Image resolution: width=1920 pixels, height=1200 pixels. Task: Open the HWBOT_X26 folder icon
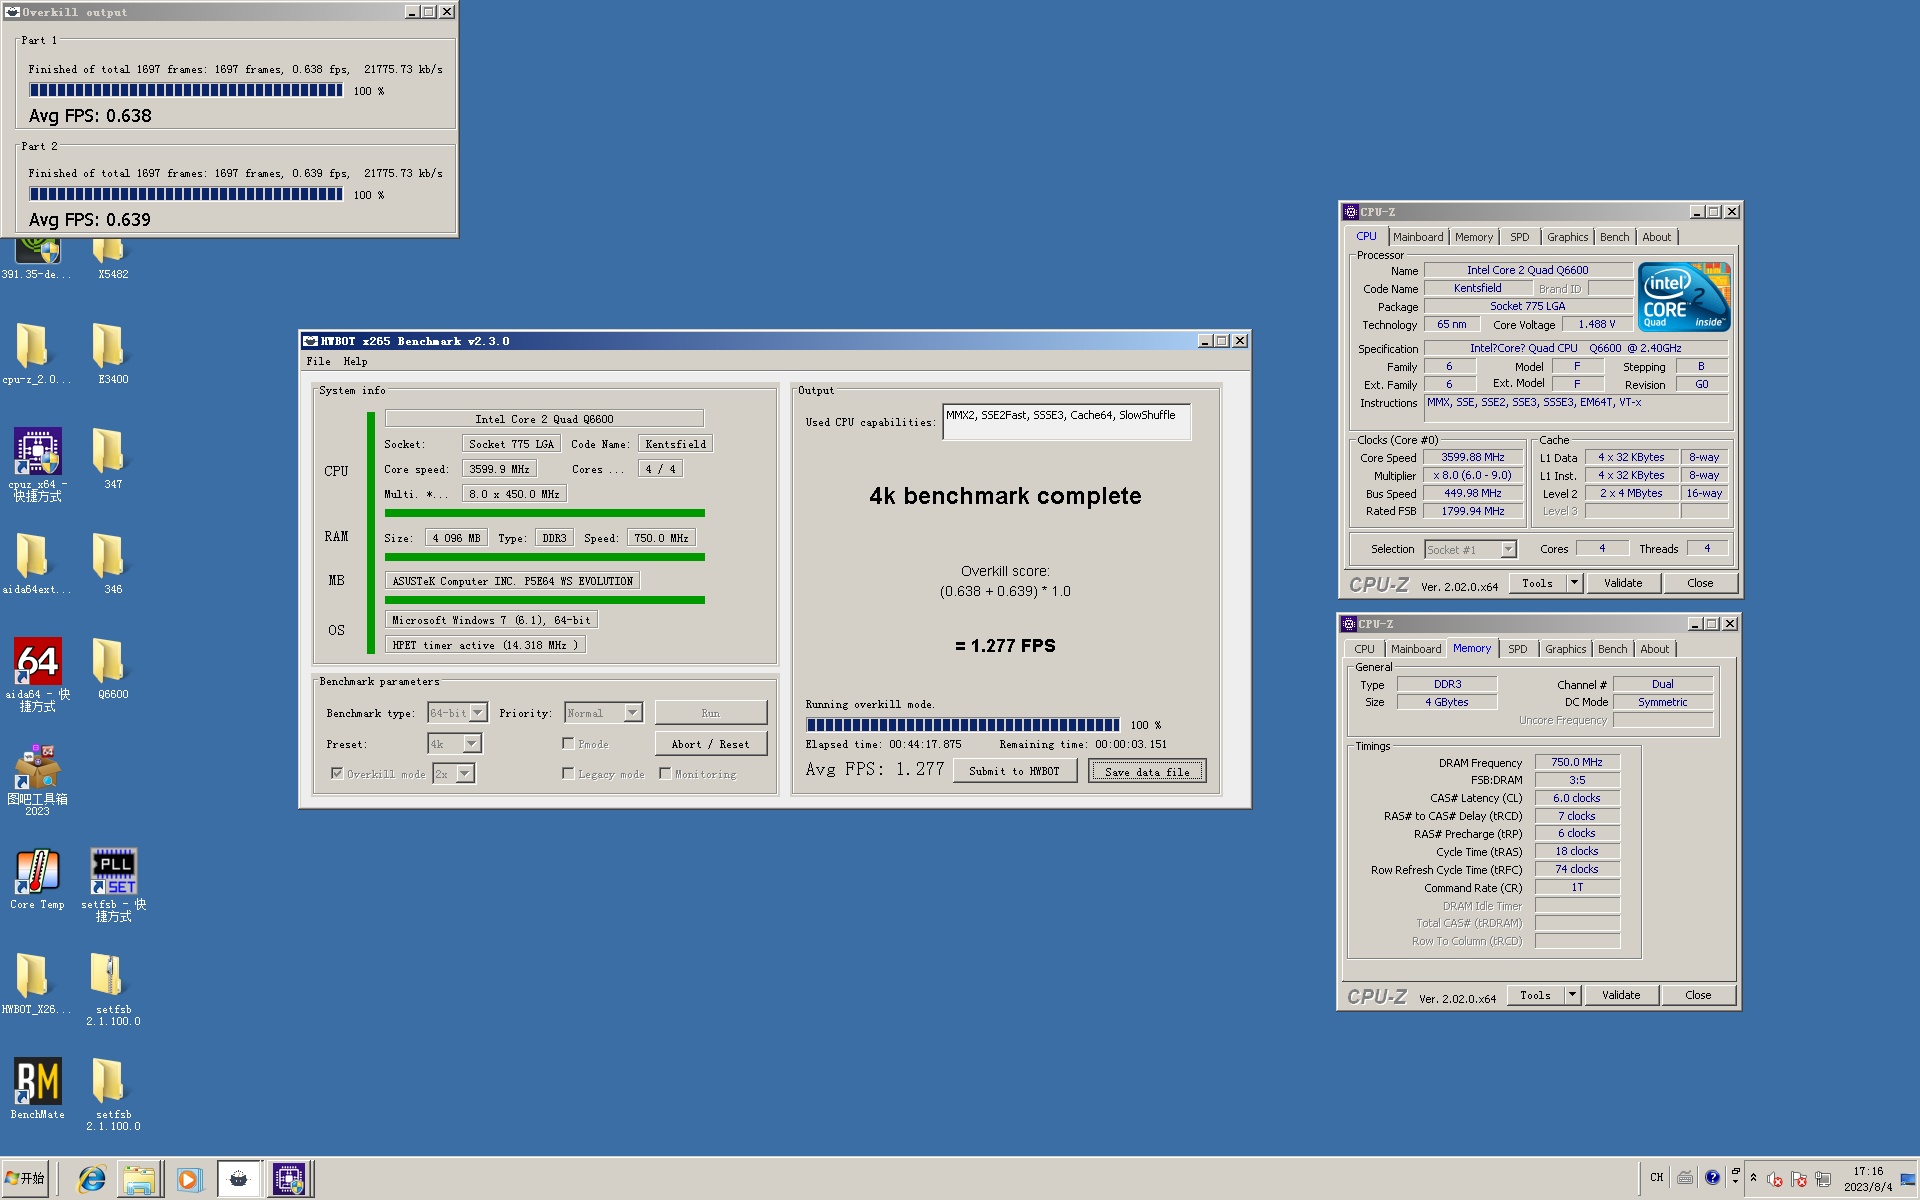point(37,983)
